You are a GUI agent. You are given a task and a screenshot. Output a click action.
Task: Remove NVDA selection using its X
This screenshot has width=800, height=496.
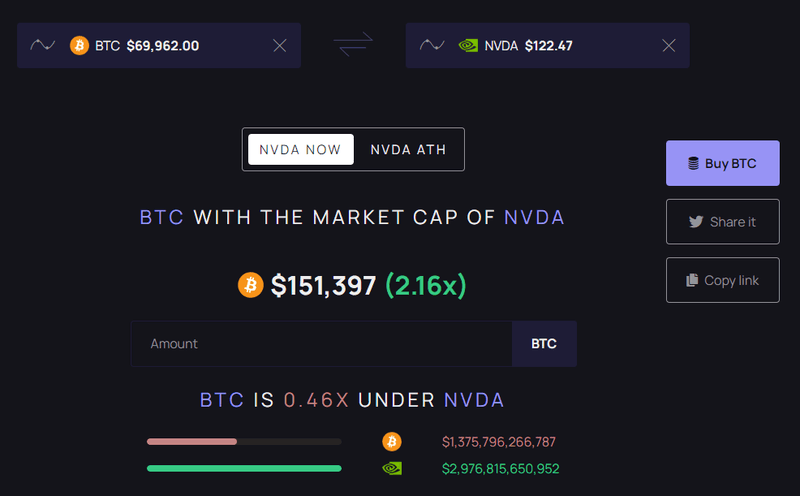tap(669, 45)
